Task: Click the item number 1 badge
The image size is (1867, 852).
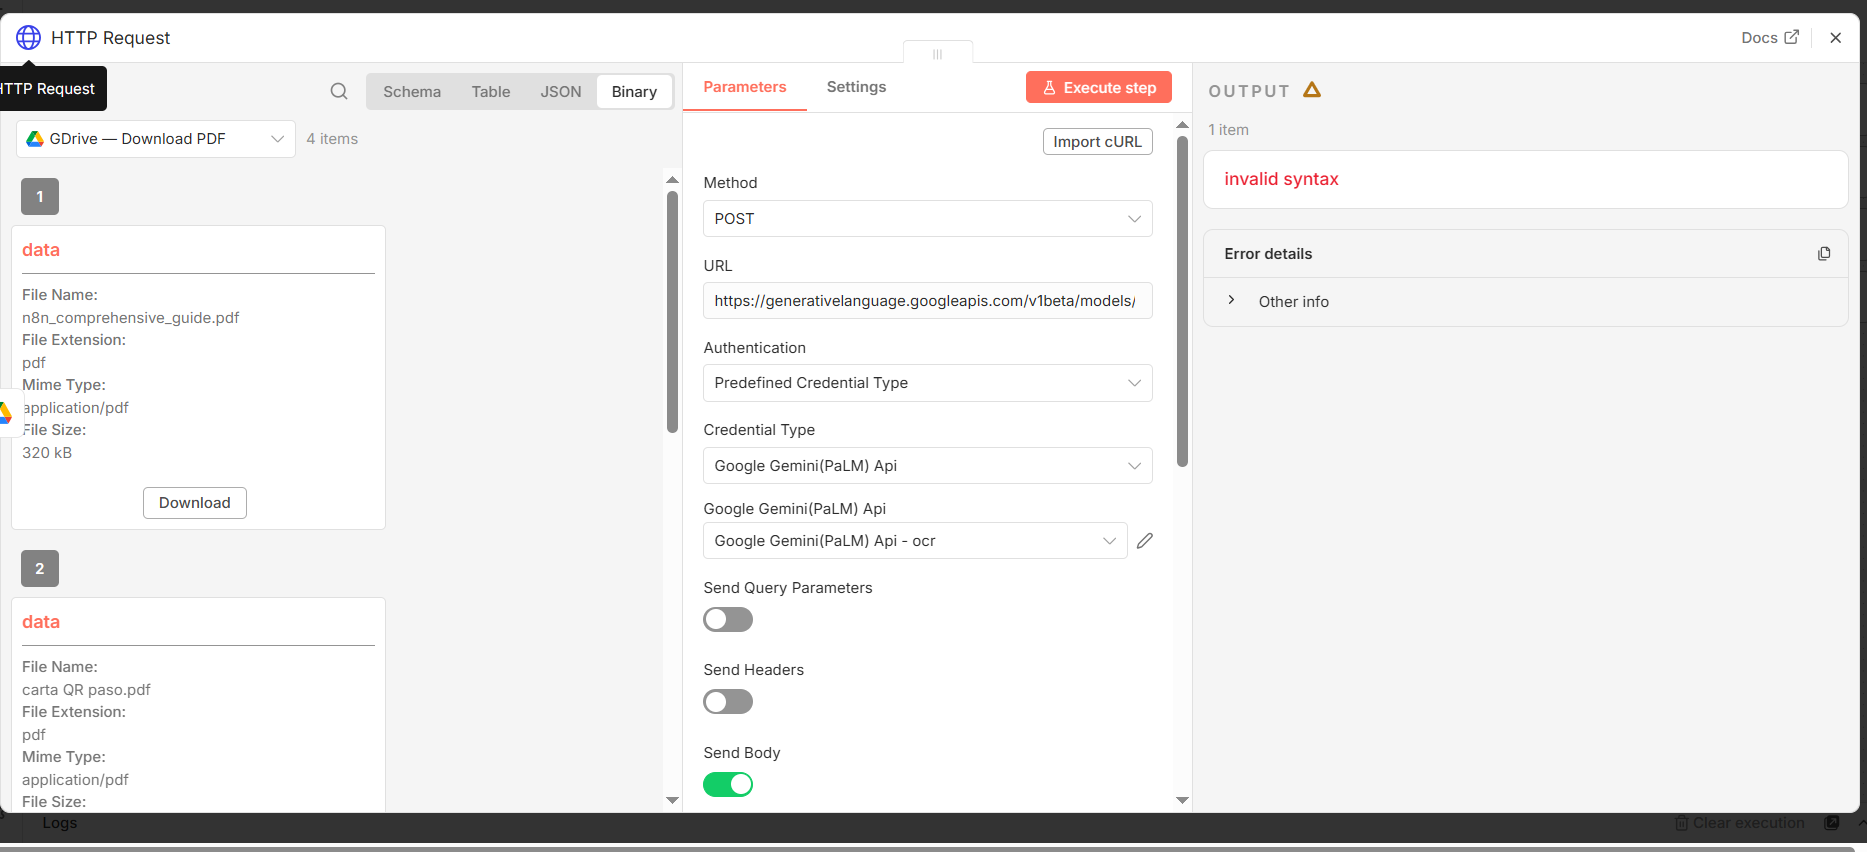Action: pos(40,197)
